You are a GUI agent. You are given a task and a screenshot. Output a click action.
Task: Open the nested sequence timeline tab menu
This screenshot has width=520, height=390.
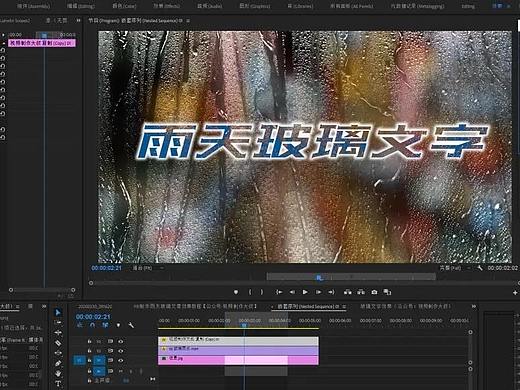coord(344,306)
